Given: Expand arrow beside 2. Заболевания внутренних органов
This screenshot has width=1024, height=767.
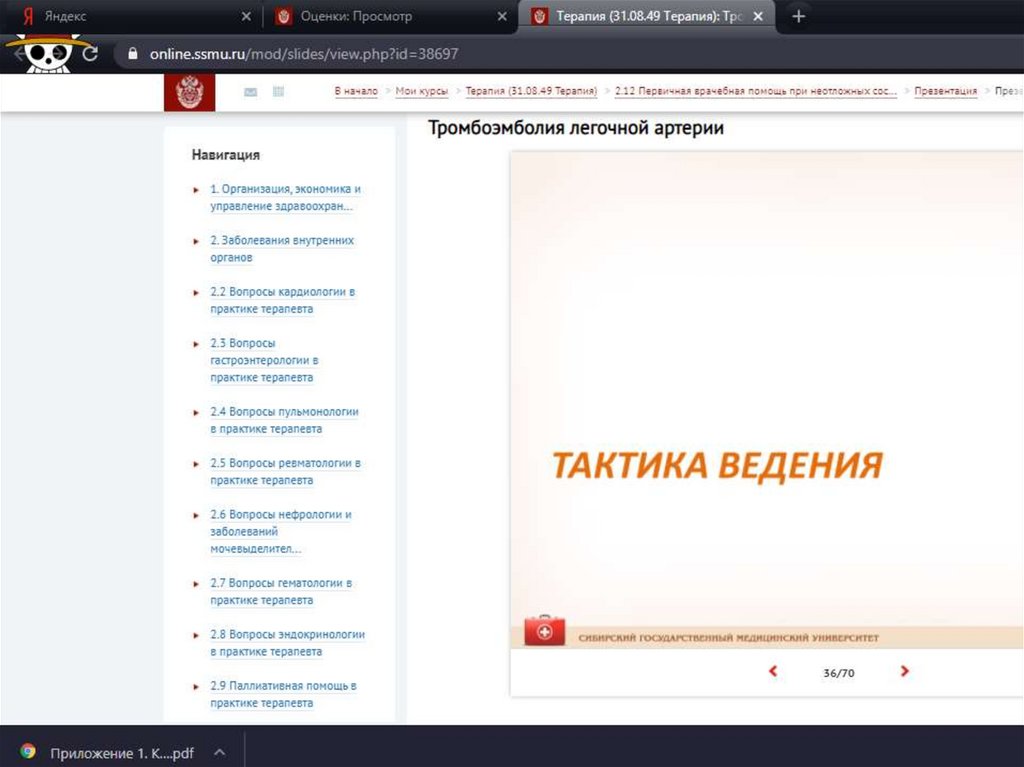Looking at the screenshot, I should (196, 242).
